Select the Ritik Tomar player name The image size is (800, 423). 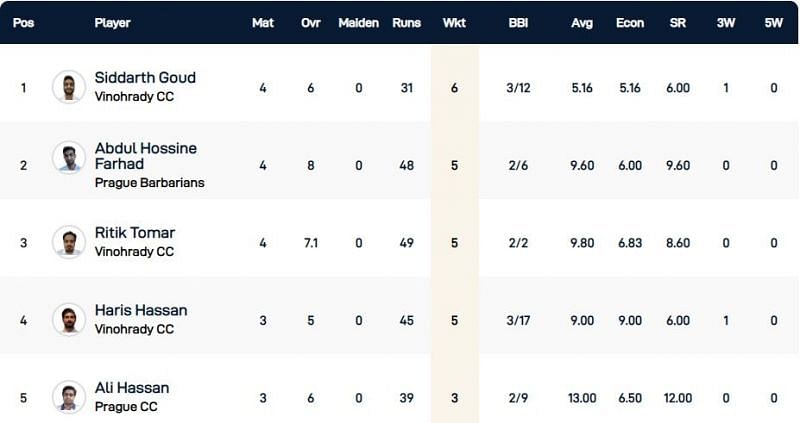(x=135, y=233)
